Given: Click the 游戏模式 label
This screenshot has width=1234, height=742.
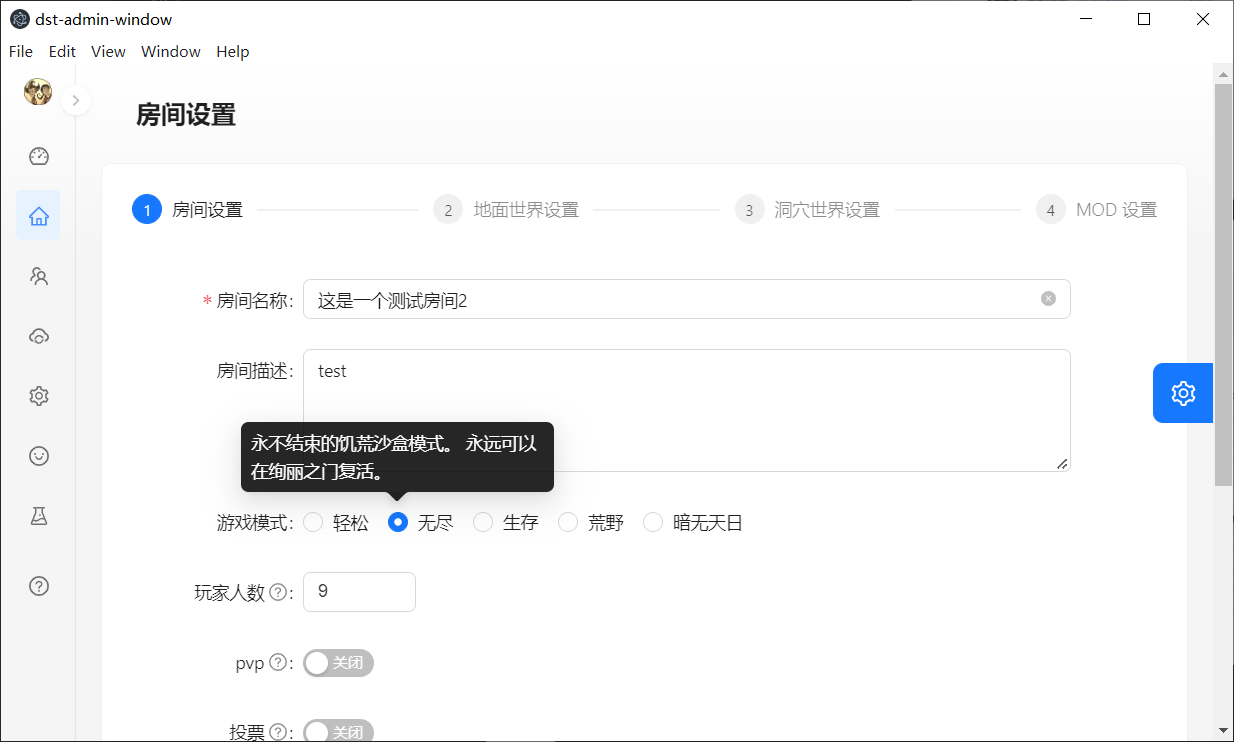Looking at the screenshot, I should click(255, 522).
